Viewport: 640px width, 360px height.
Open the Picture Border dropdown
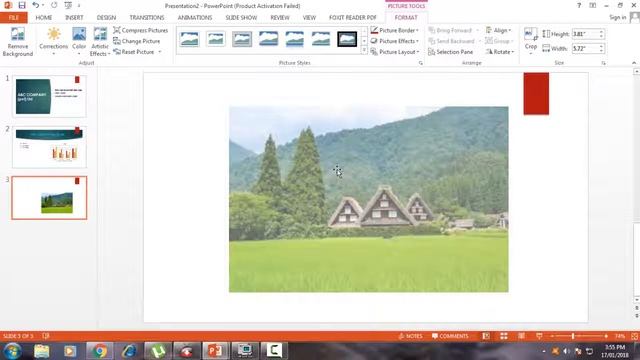395,30
